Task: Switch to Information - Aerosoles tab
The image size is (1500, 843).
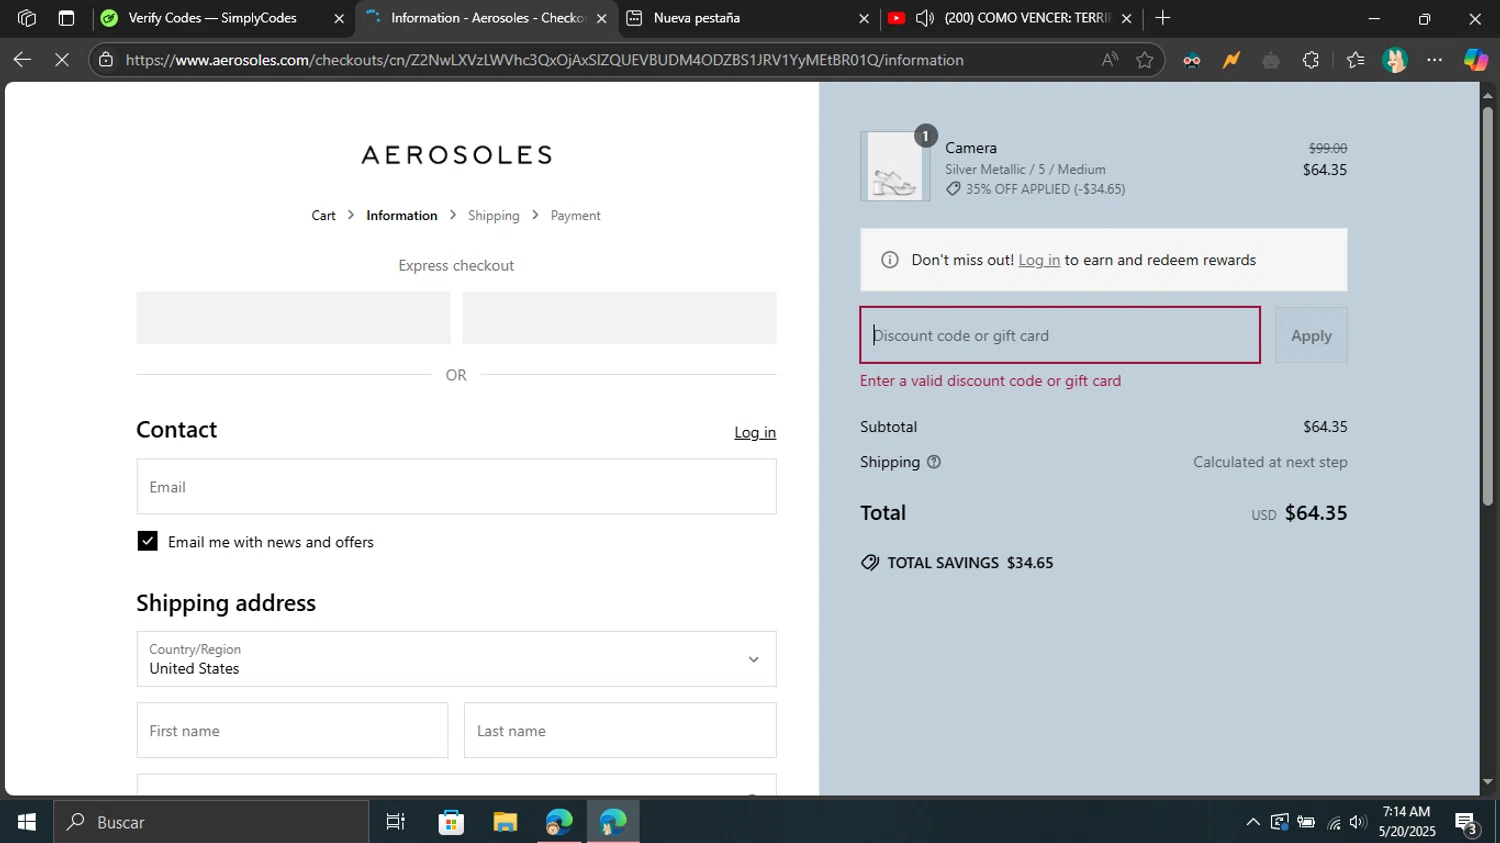Action: (x=488, y=18)
